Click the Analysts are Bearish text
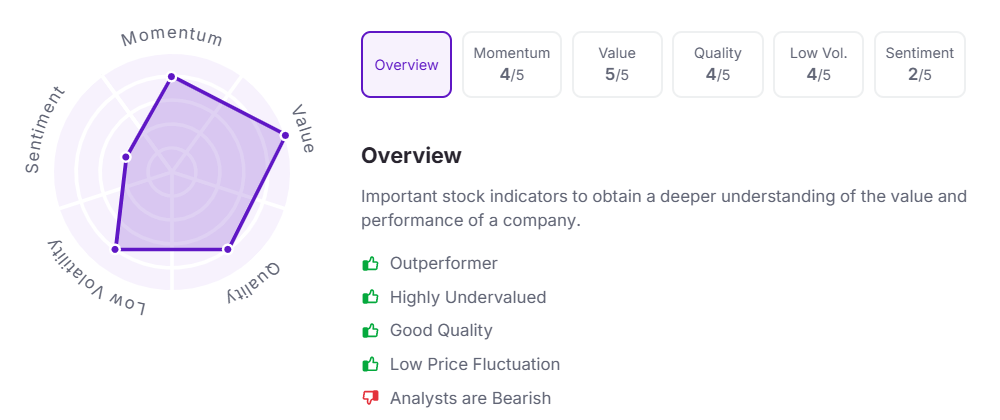 [x=470, y=399]
